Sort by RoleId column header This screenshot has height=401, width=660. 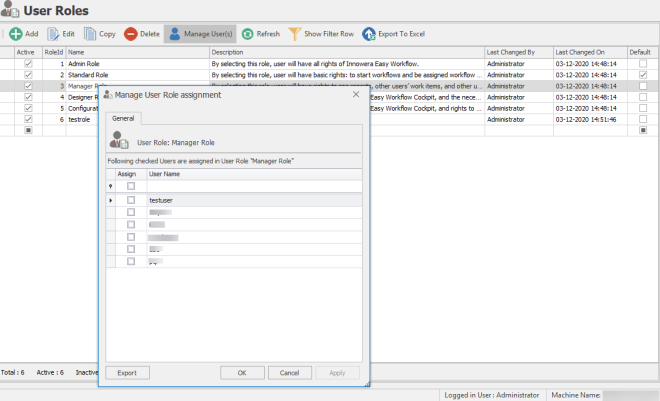tap(54, 52)
